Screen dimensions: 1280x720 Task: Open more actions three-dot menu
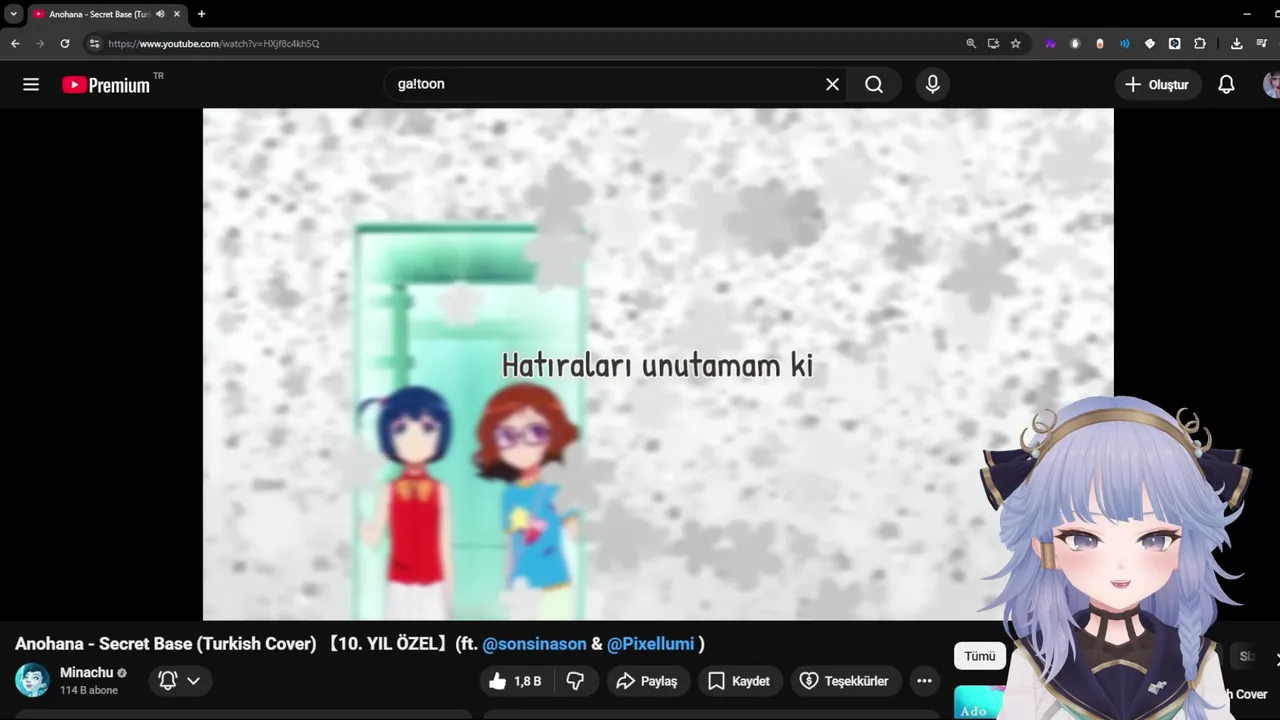pos(924,681)
